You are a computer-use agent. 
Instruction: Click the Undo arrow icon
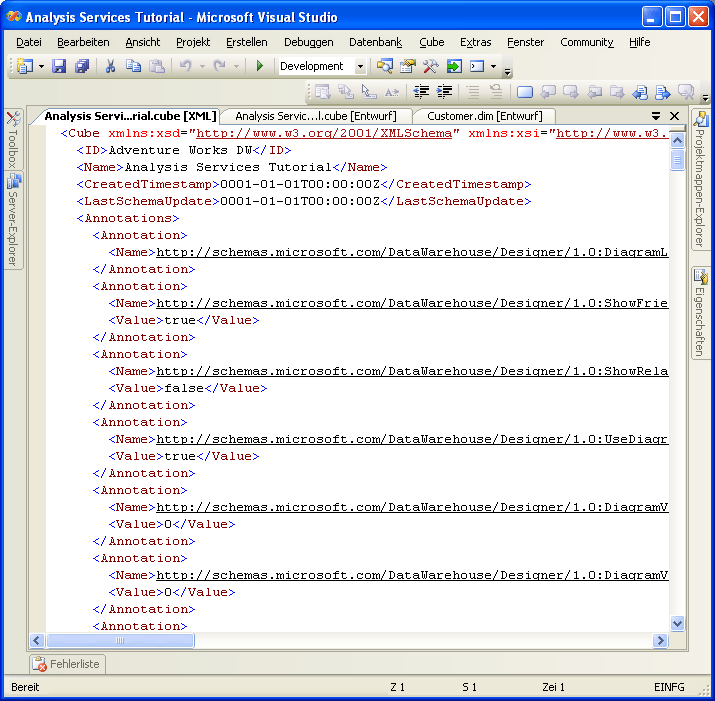[186, 66]
